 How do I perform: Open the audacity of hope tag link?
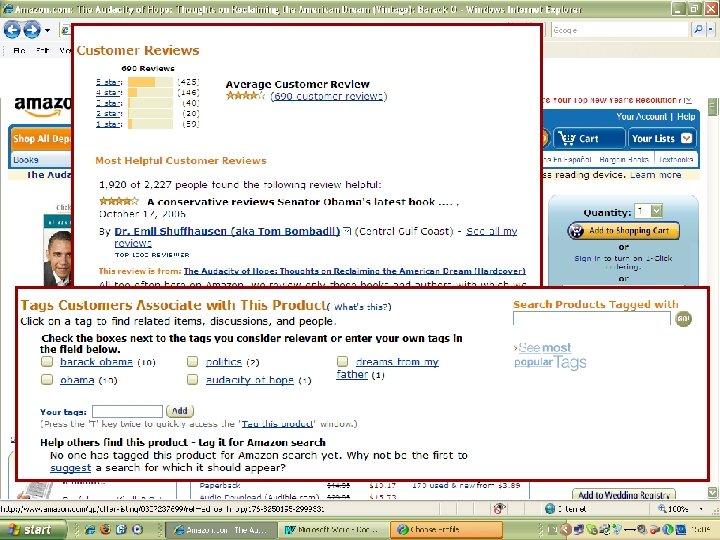249,380
